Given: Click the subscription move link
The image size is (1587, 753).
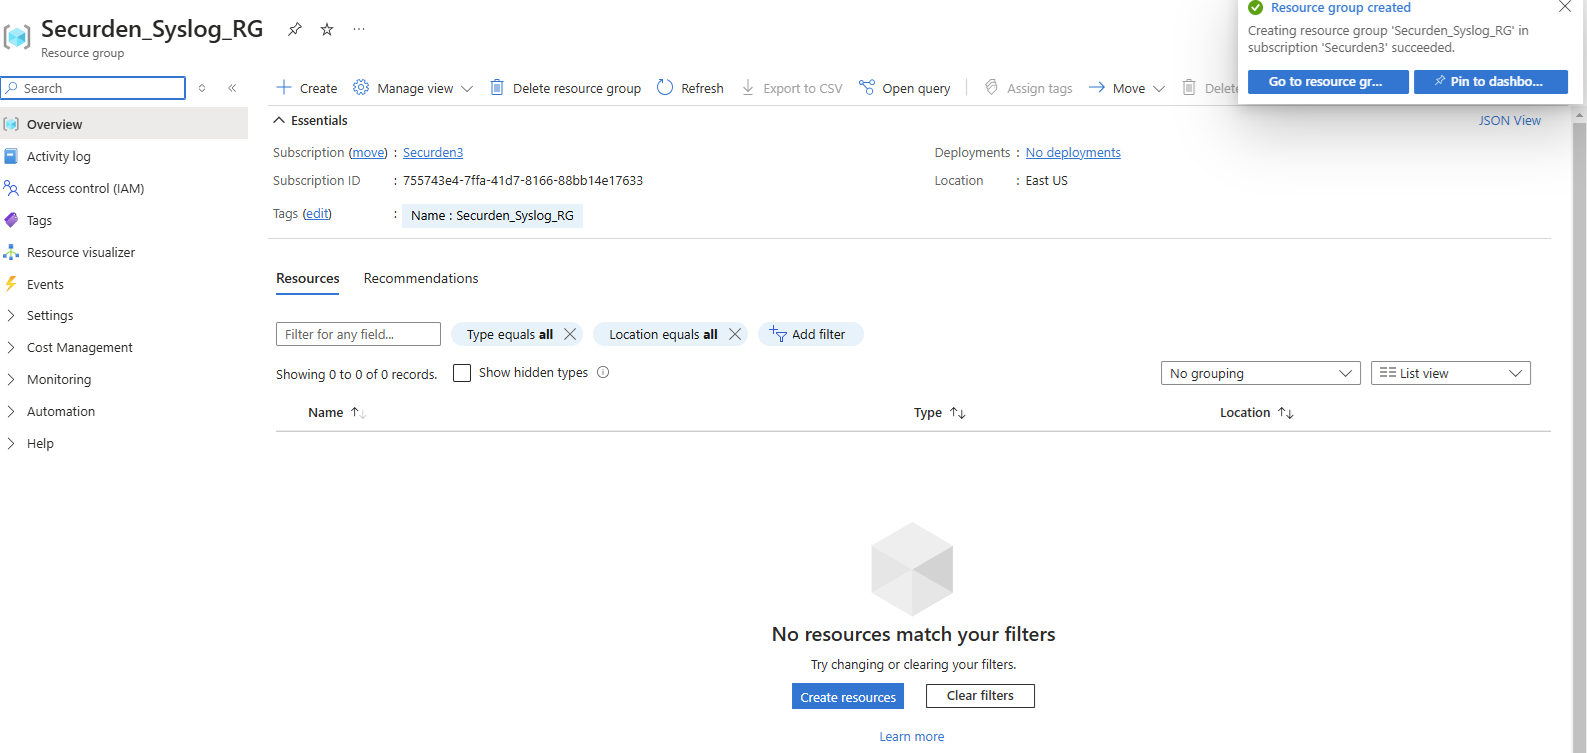Looking at the screenshot, I should click(x=368, y=152).
